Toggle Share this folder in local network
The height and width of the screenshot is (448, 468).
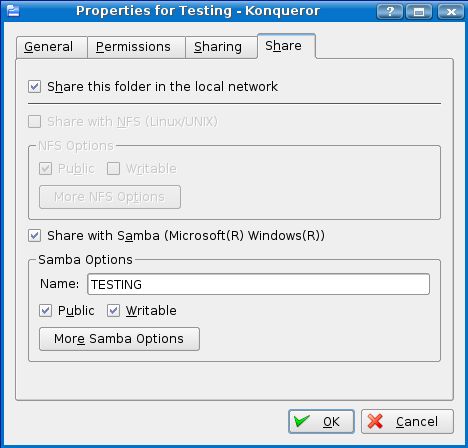(35, 87)
